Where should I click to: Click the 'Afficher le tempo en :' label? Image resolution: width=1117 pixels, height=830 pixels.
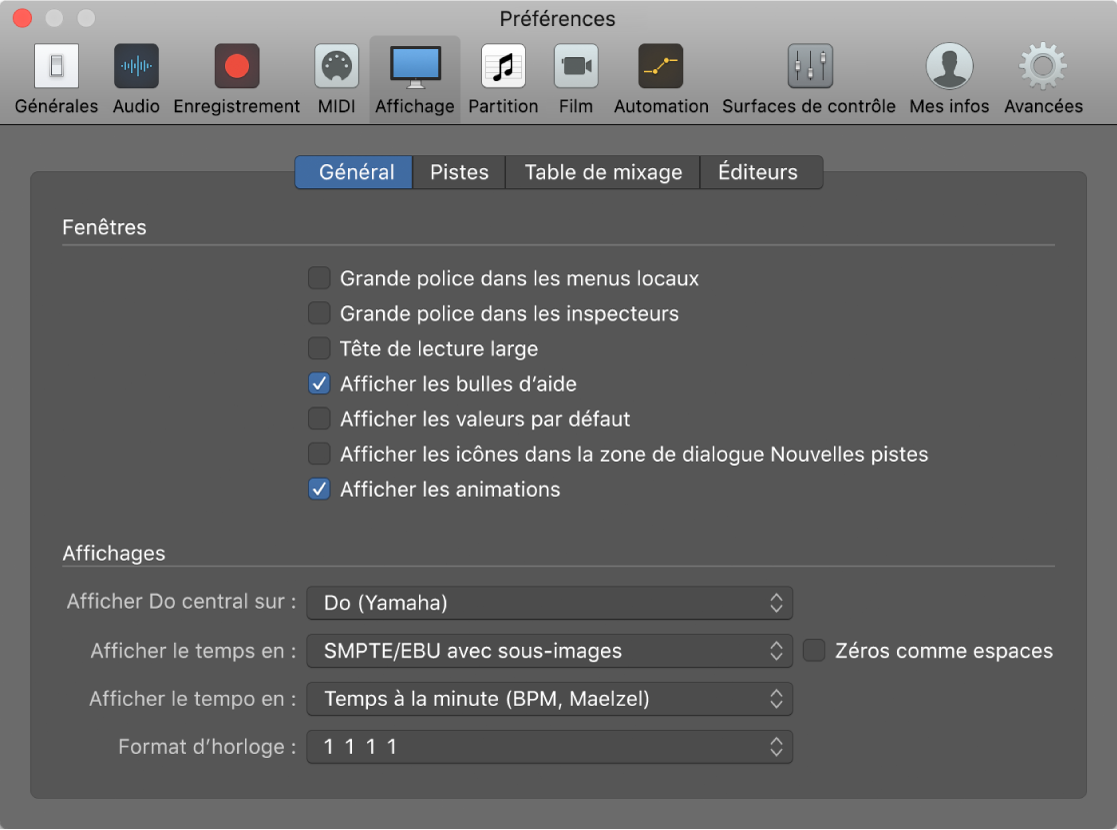192,699
